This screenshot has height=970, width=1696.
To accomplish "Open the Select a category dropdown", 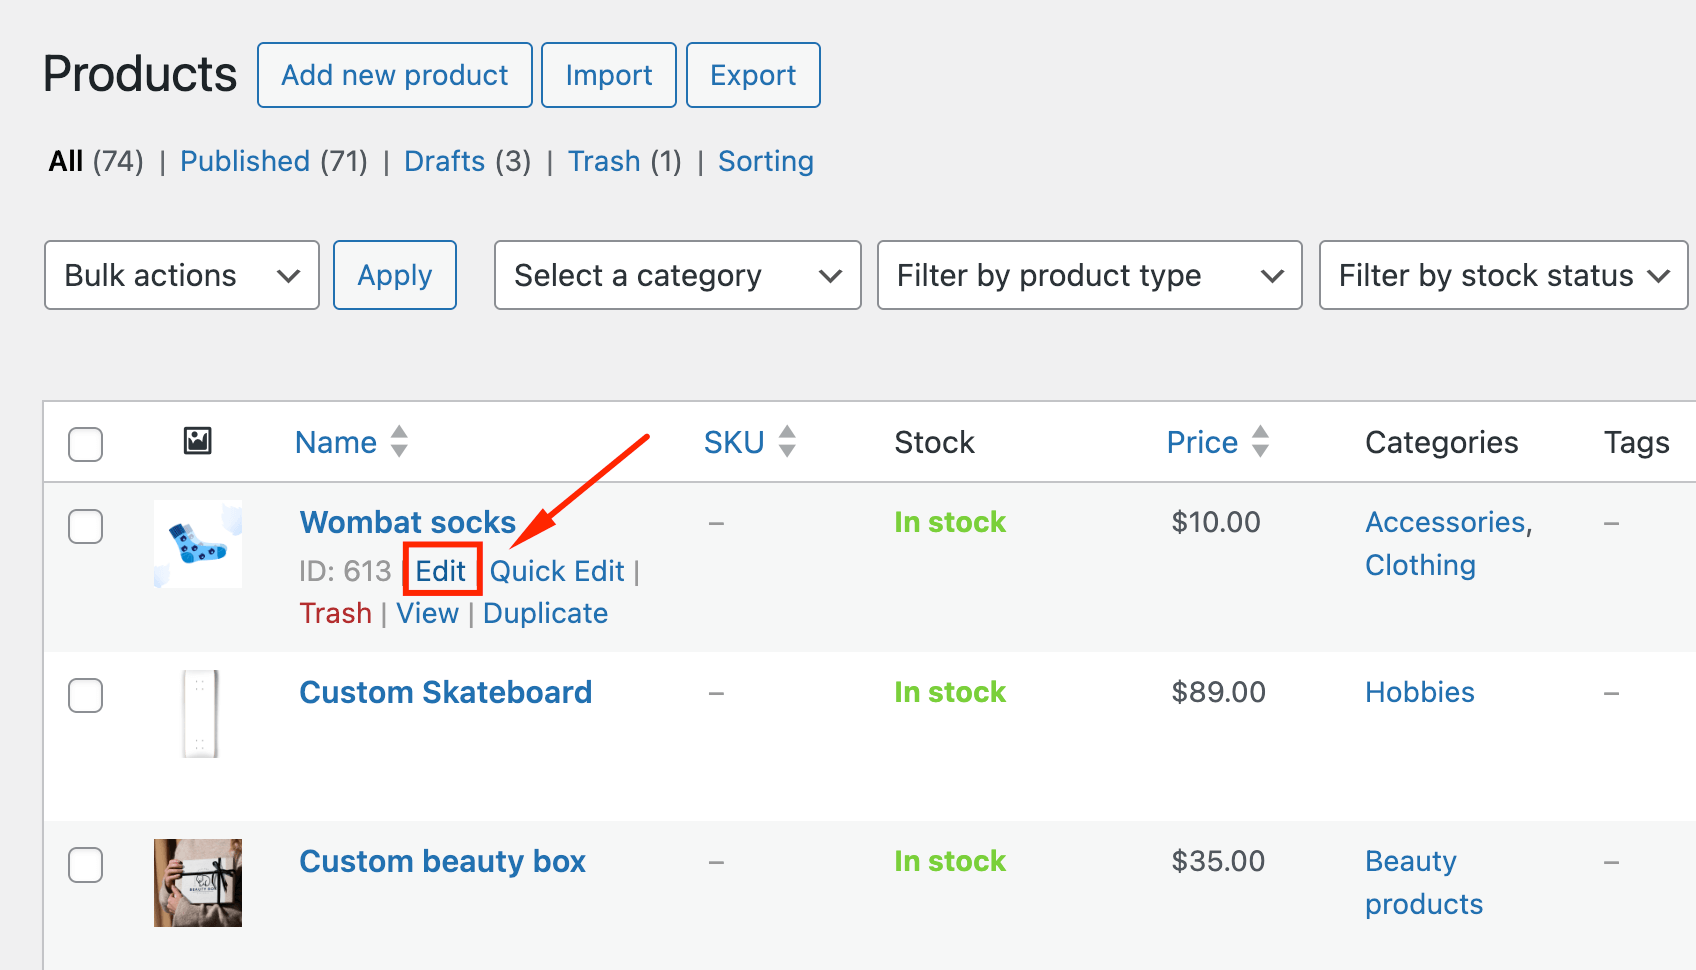I will [677, 275].
